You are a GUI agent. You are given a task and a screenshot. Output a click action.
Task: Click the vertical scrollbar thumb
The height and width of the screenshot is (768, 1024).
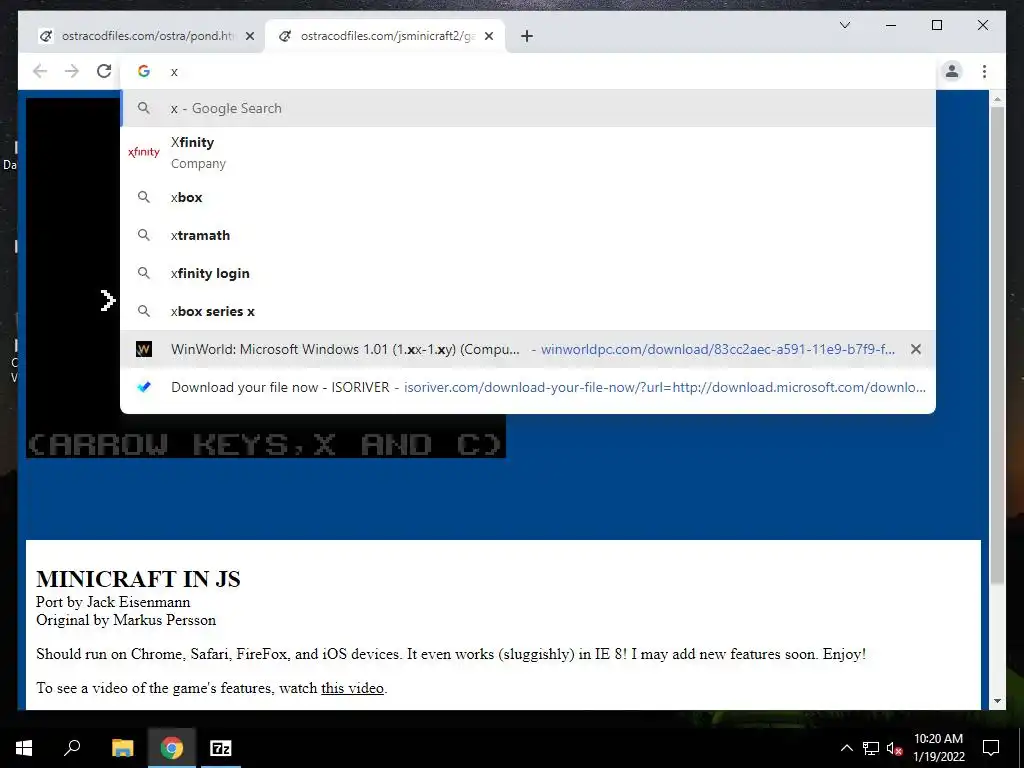997,345
